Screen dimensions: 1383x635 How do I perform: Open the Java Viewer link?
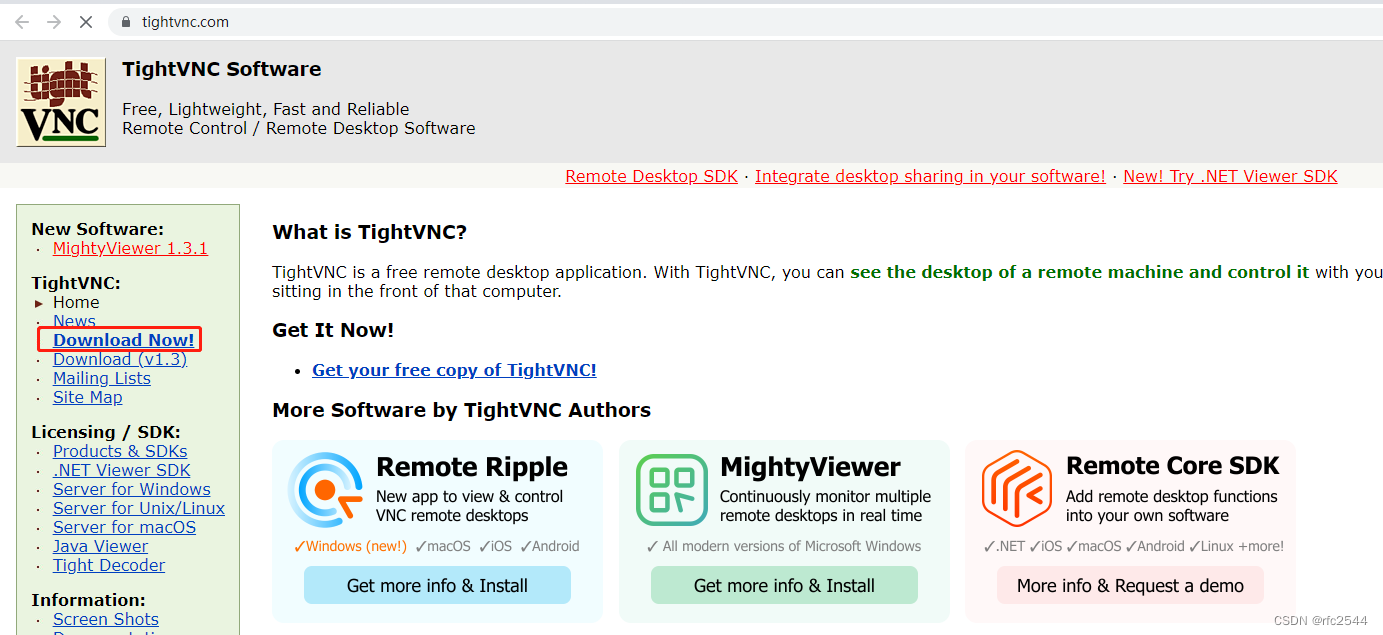[100, 546]
